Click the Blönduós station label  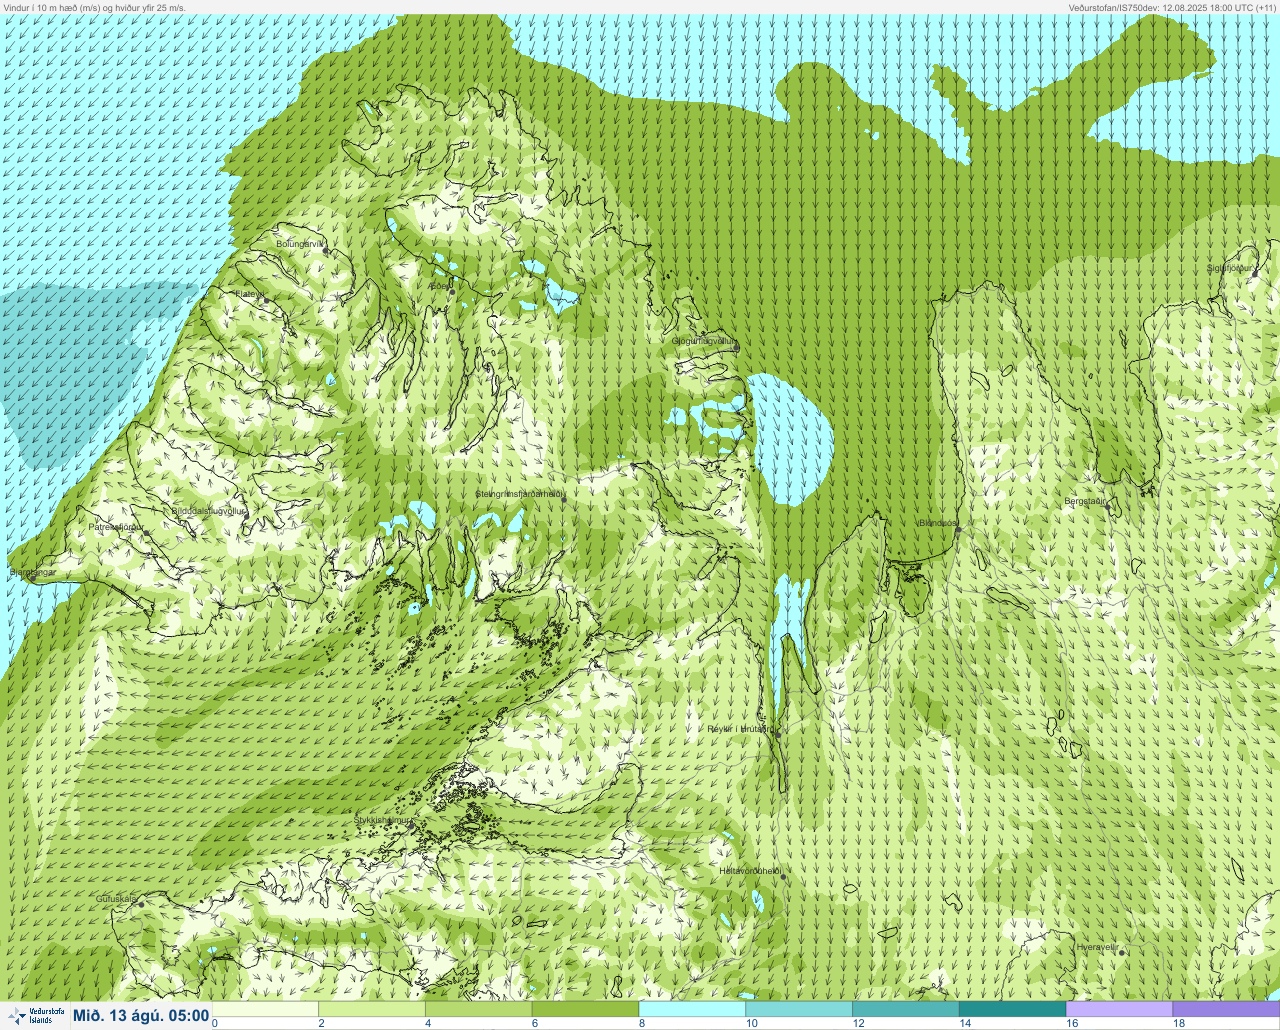point(939,523)
